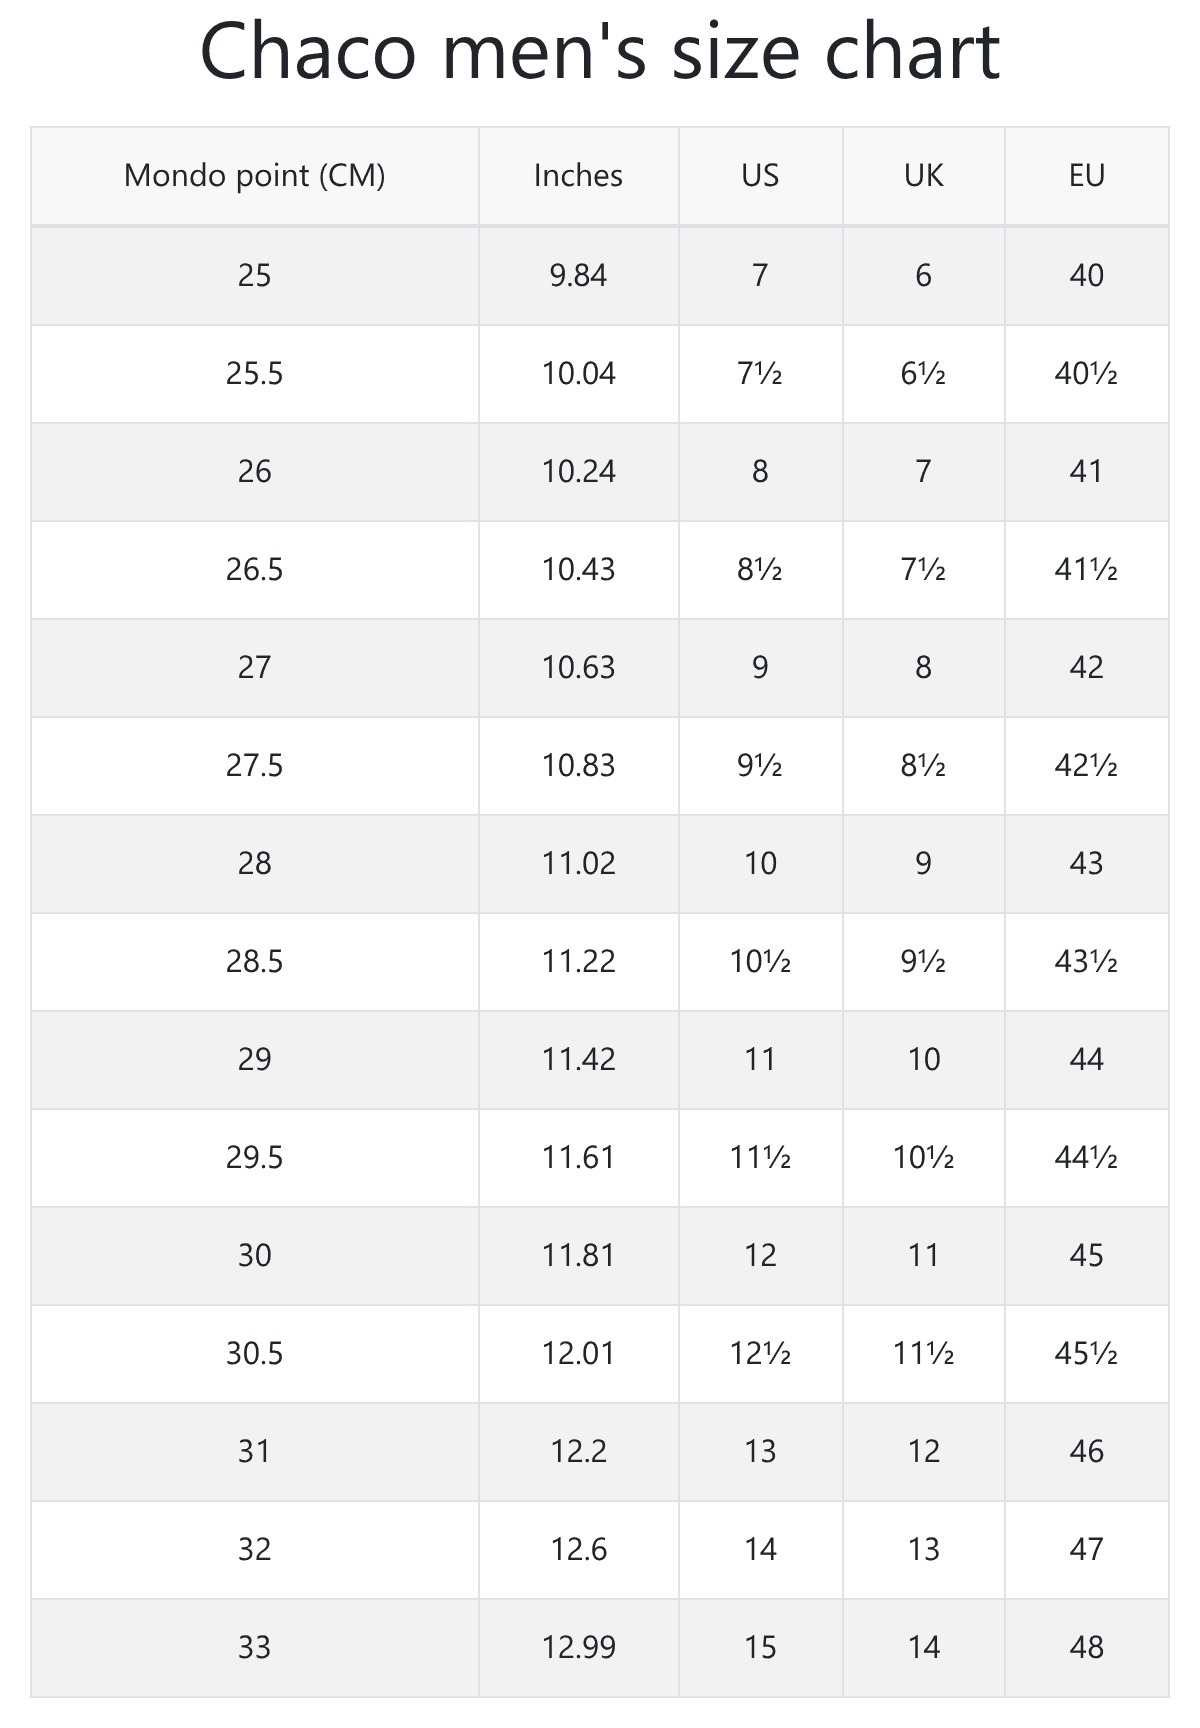Click the EU column header
The width and height of the screenshot is (1200, 1728).
[1086, 176]
